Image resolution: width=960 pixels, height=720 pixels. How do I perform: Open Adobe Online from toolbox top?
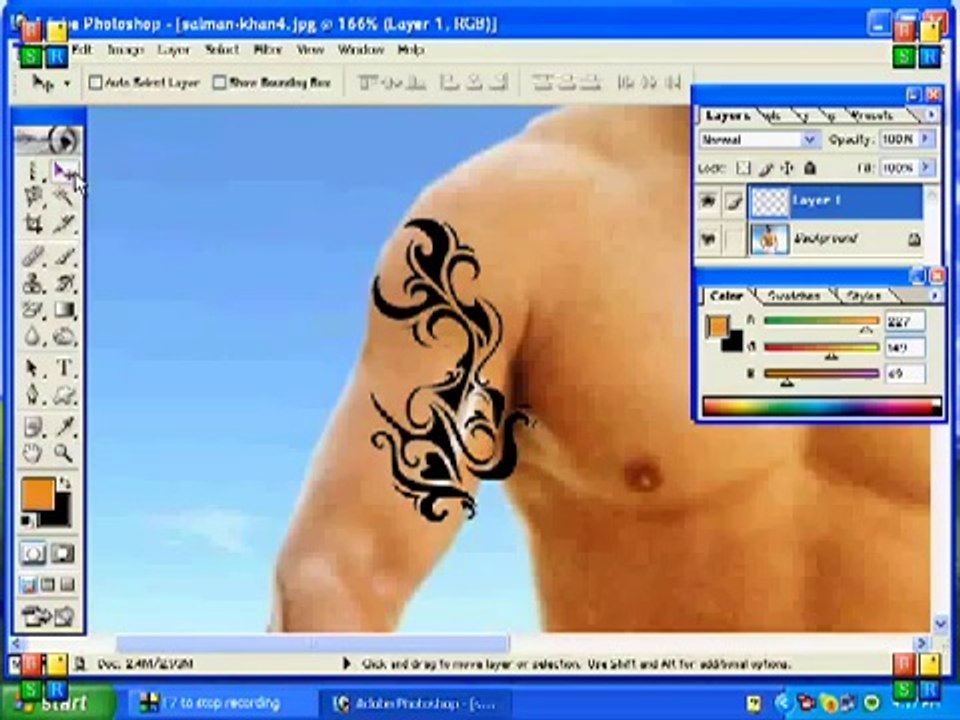tap(48, 141)
